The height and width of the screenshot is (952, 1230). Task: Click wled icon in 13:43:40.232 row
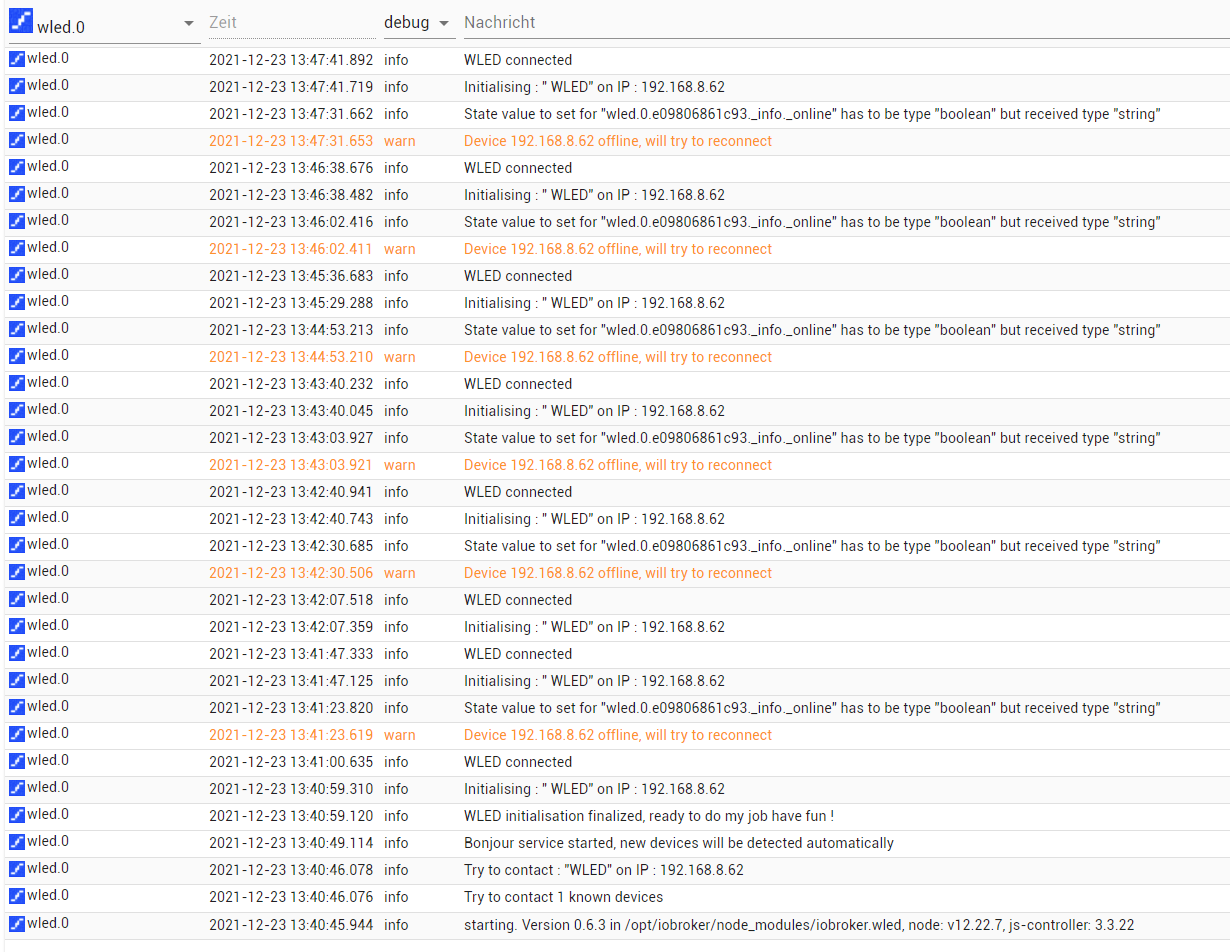click(x=17, y=383)
